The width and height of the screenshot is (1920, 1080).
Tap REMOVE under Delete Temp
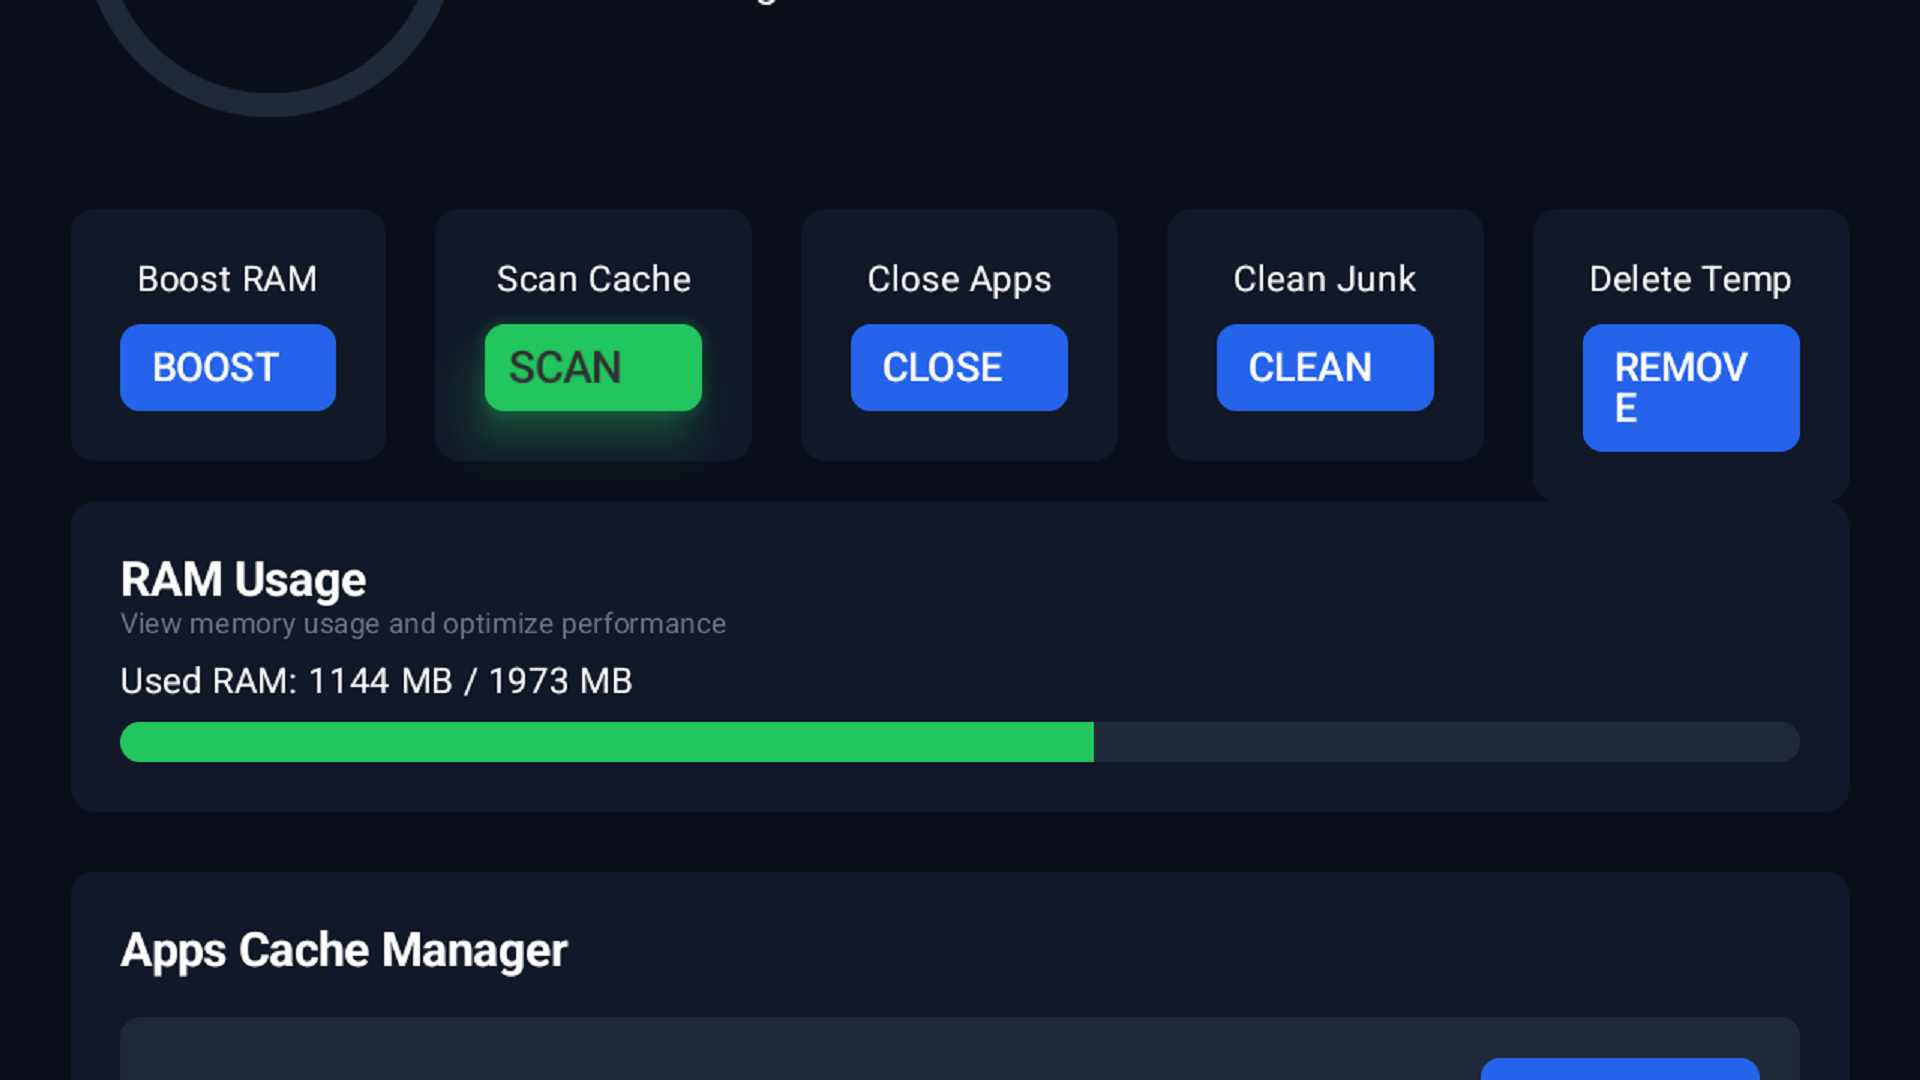(1691, 388)
